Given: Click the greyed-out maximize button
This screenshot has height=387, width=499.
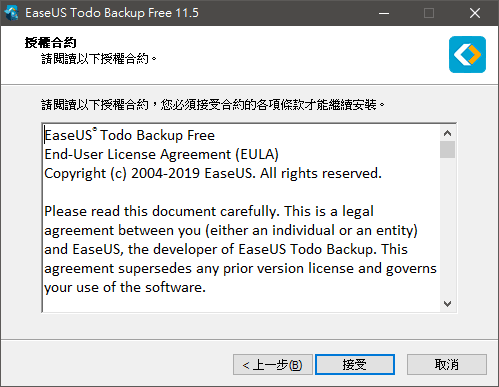Looking at the screenshot, I should click(x=429, y=13).
